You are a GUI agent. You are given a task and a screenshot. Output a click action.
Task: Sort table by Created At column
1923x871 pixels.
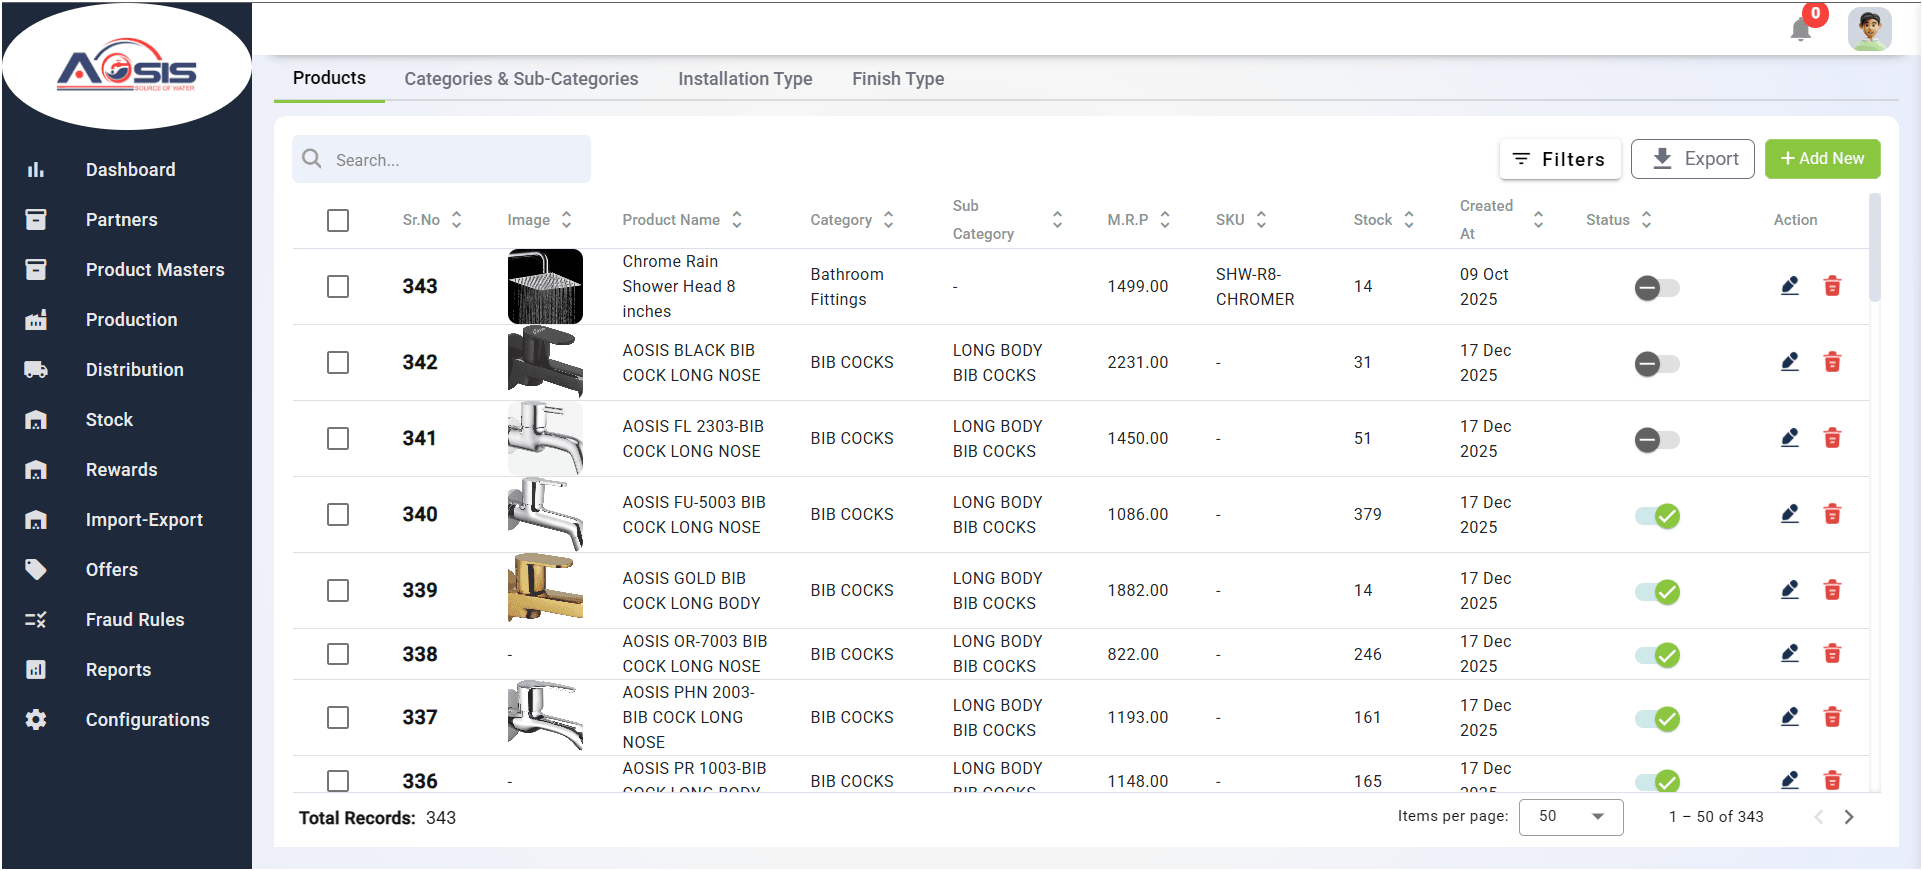click(x=1538, y=220)
